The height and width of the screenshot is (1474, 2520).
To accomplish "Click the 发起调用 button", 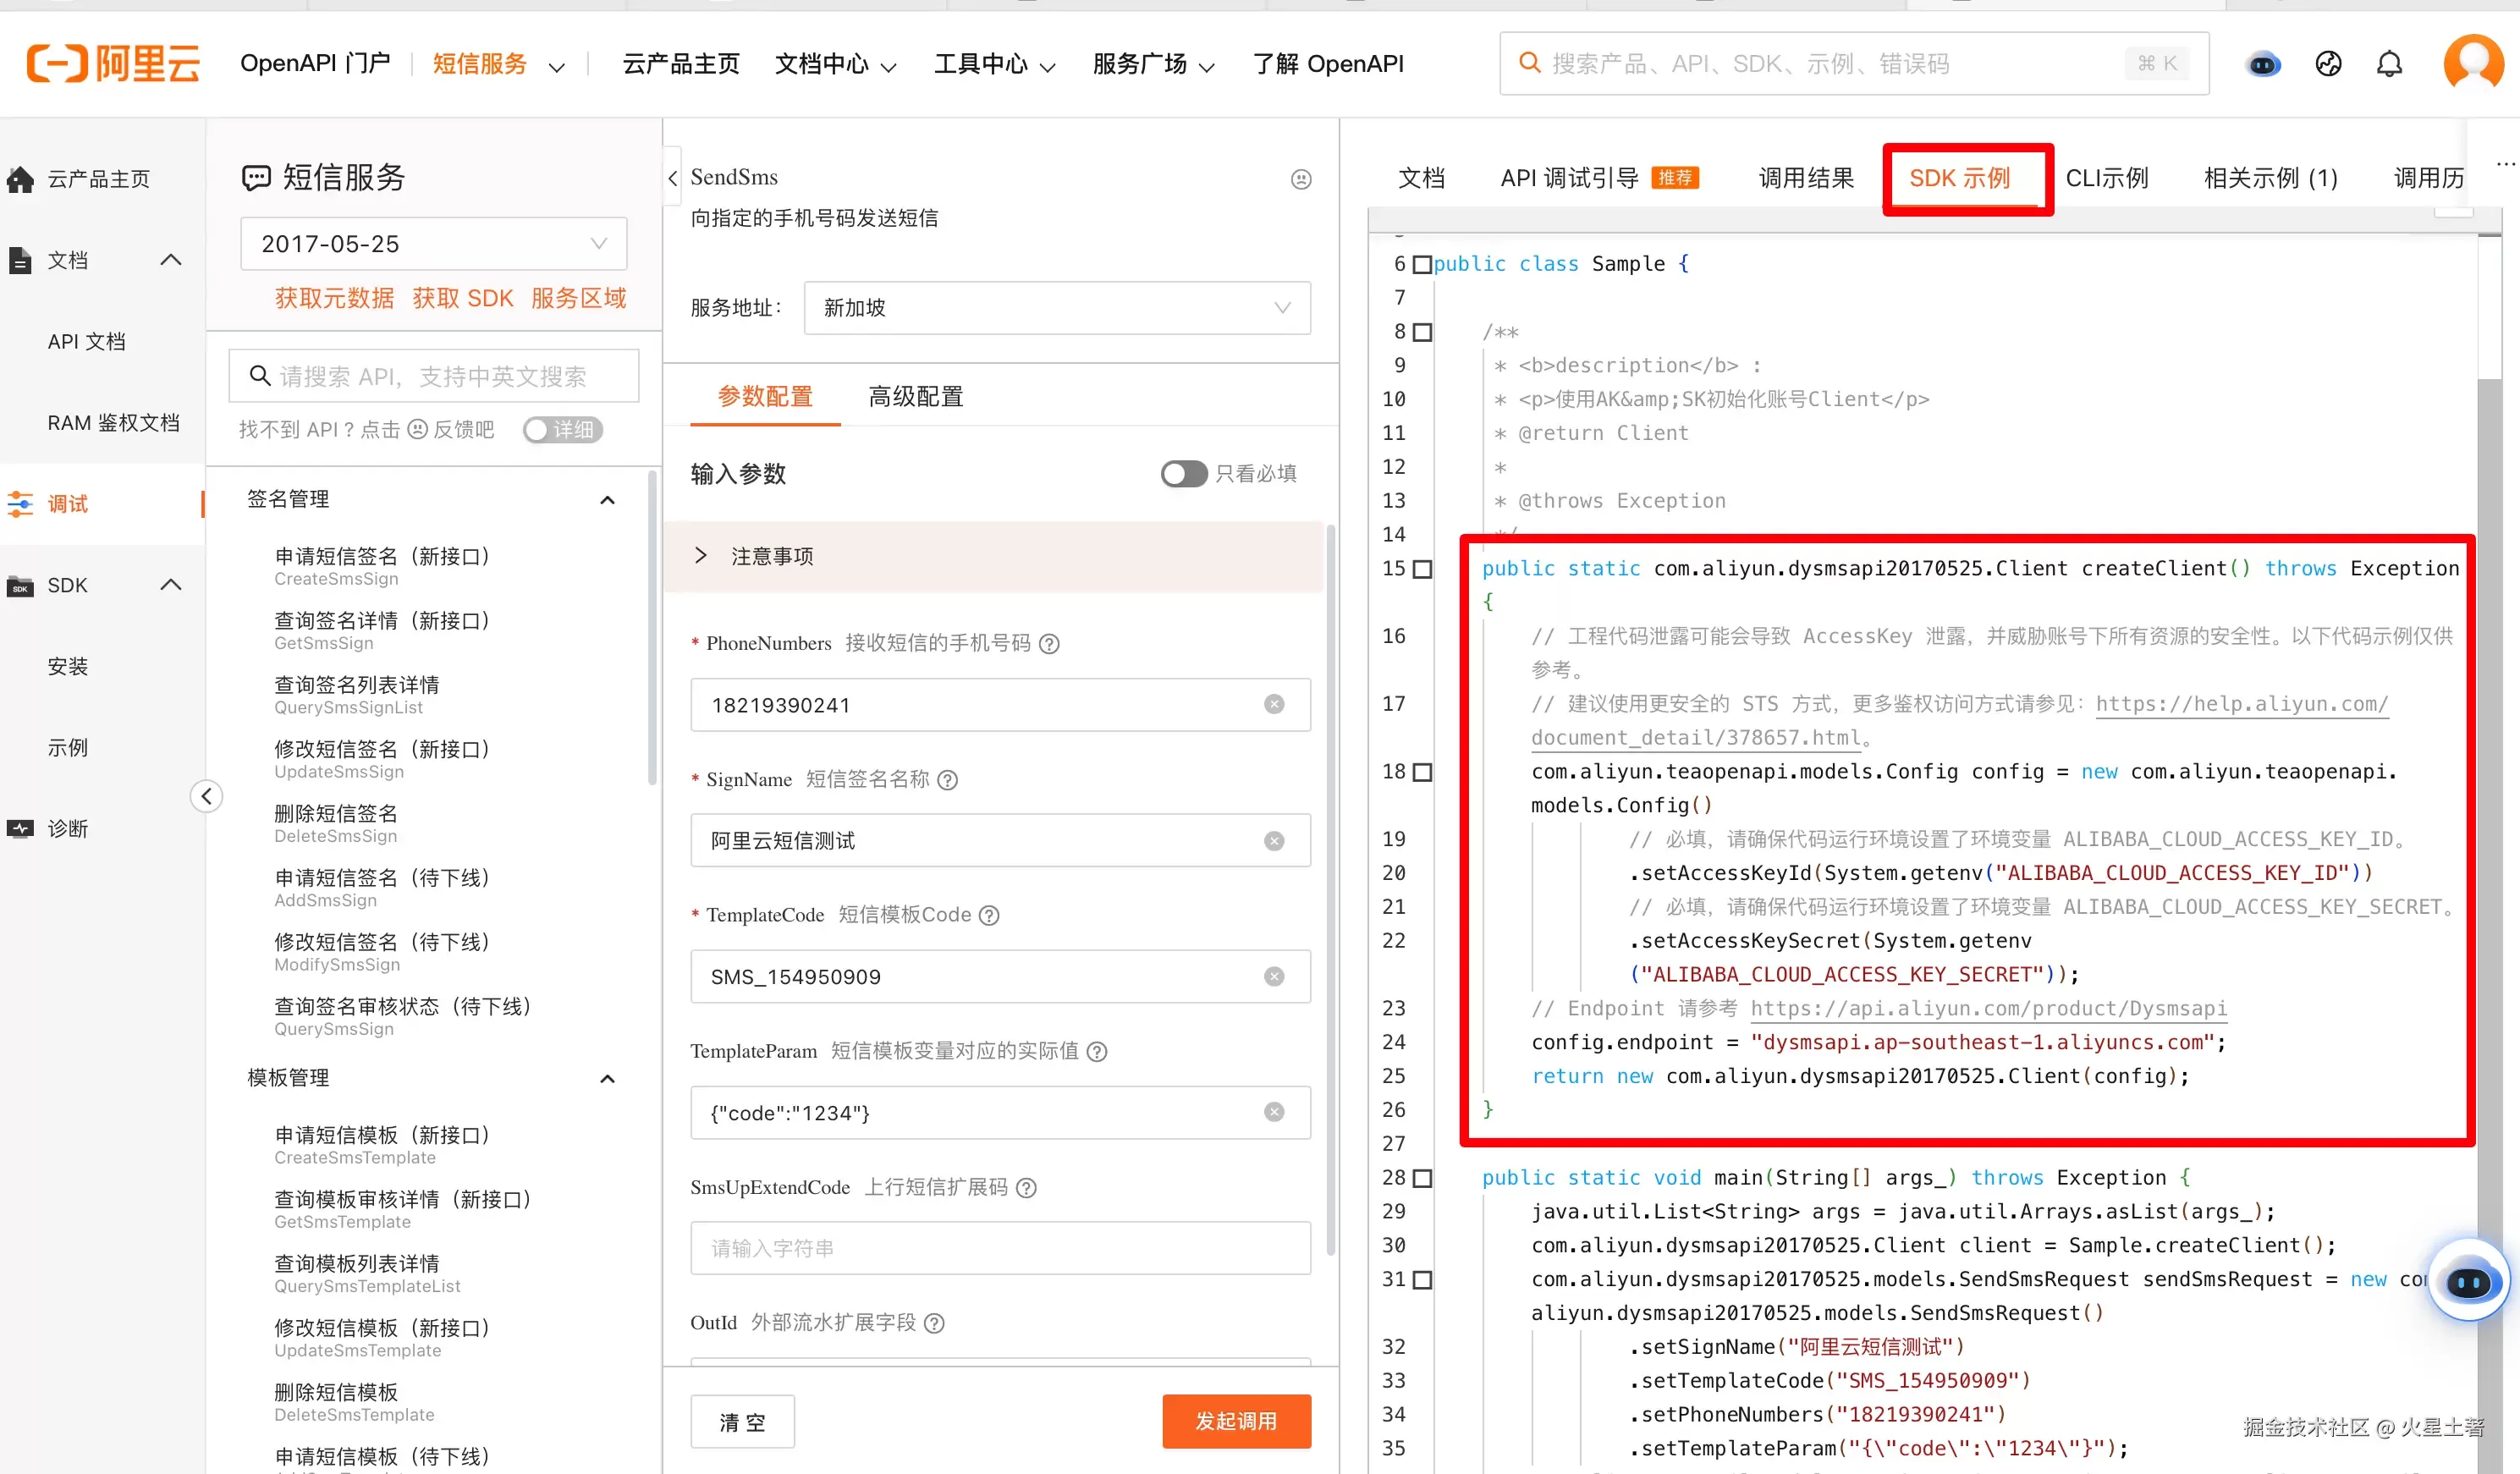I will [1236, 1421].
